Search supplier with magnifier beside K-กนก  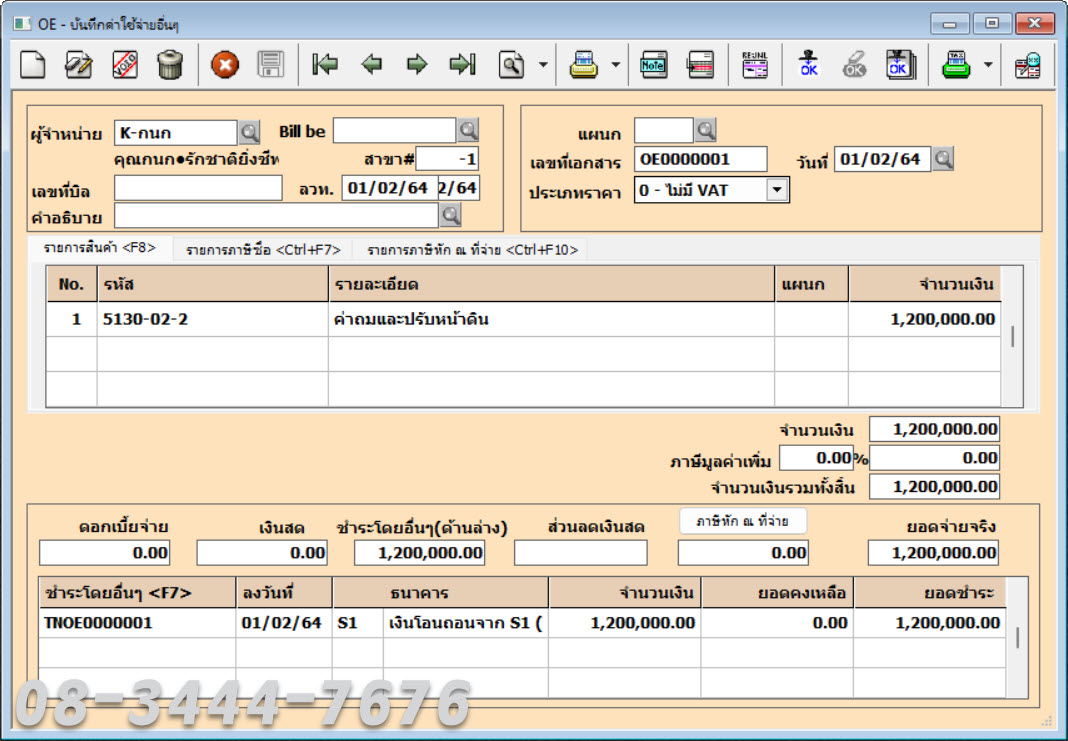tap(249, 131)
